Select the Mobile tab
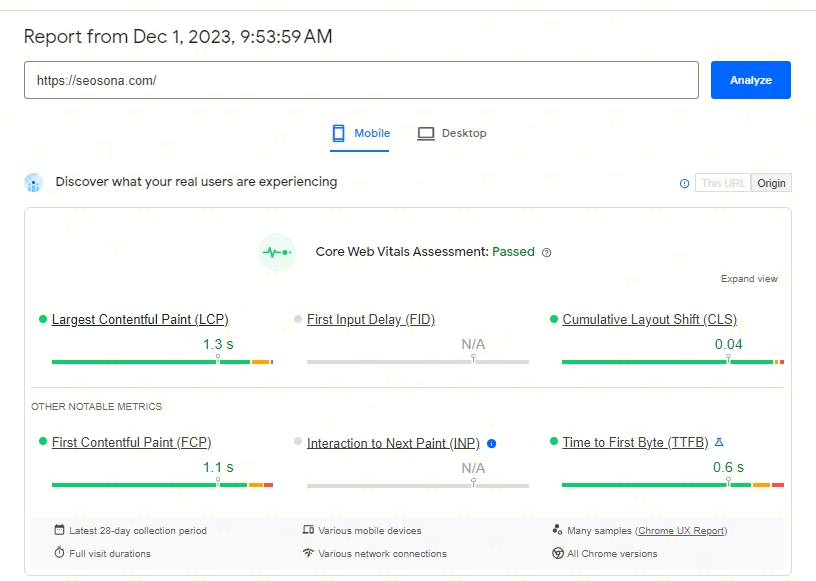 coord(360,133)
